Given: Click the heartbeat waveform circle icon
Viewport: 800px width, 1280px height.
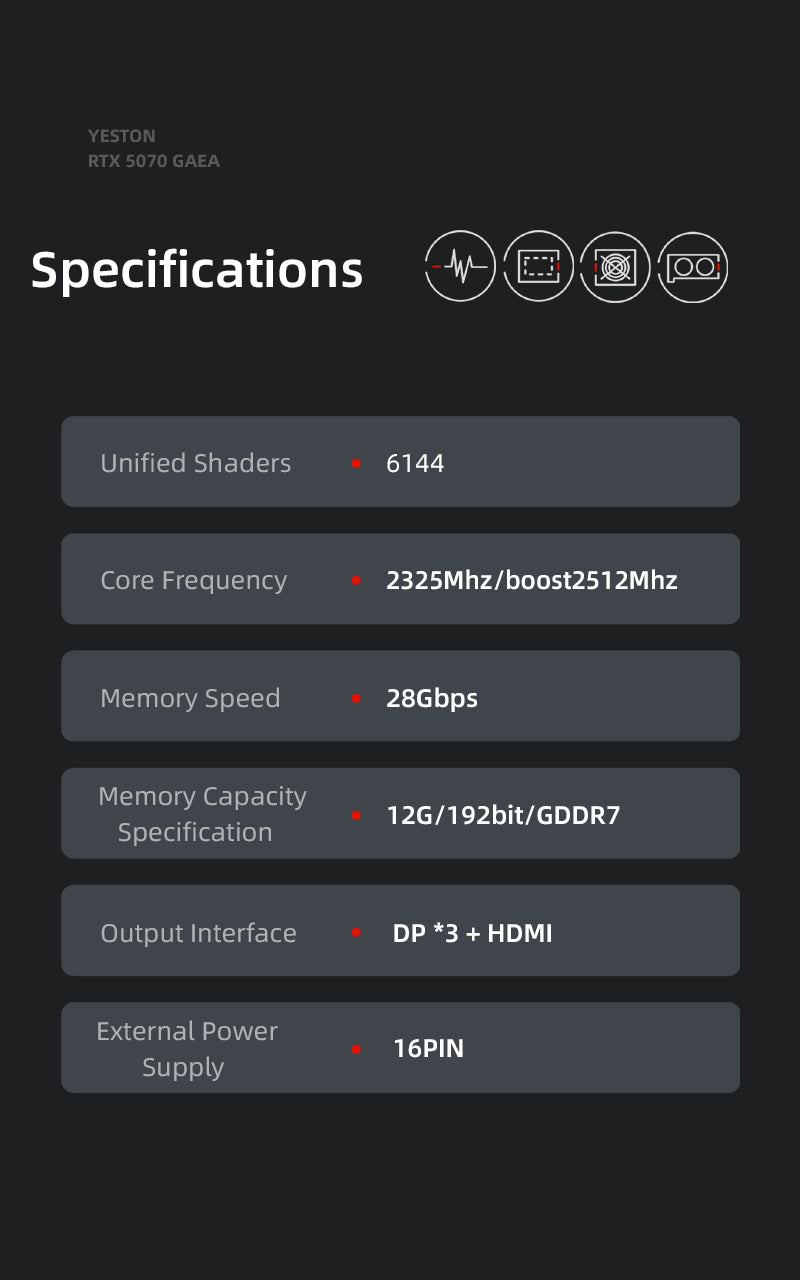Looking at the screenshot, I should tap(460, 266).
